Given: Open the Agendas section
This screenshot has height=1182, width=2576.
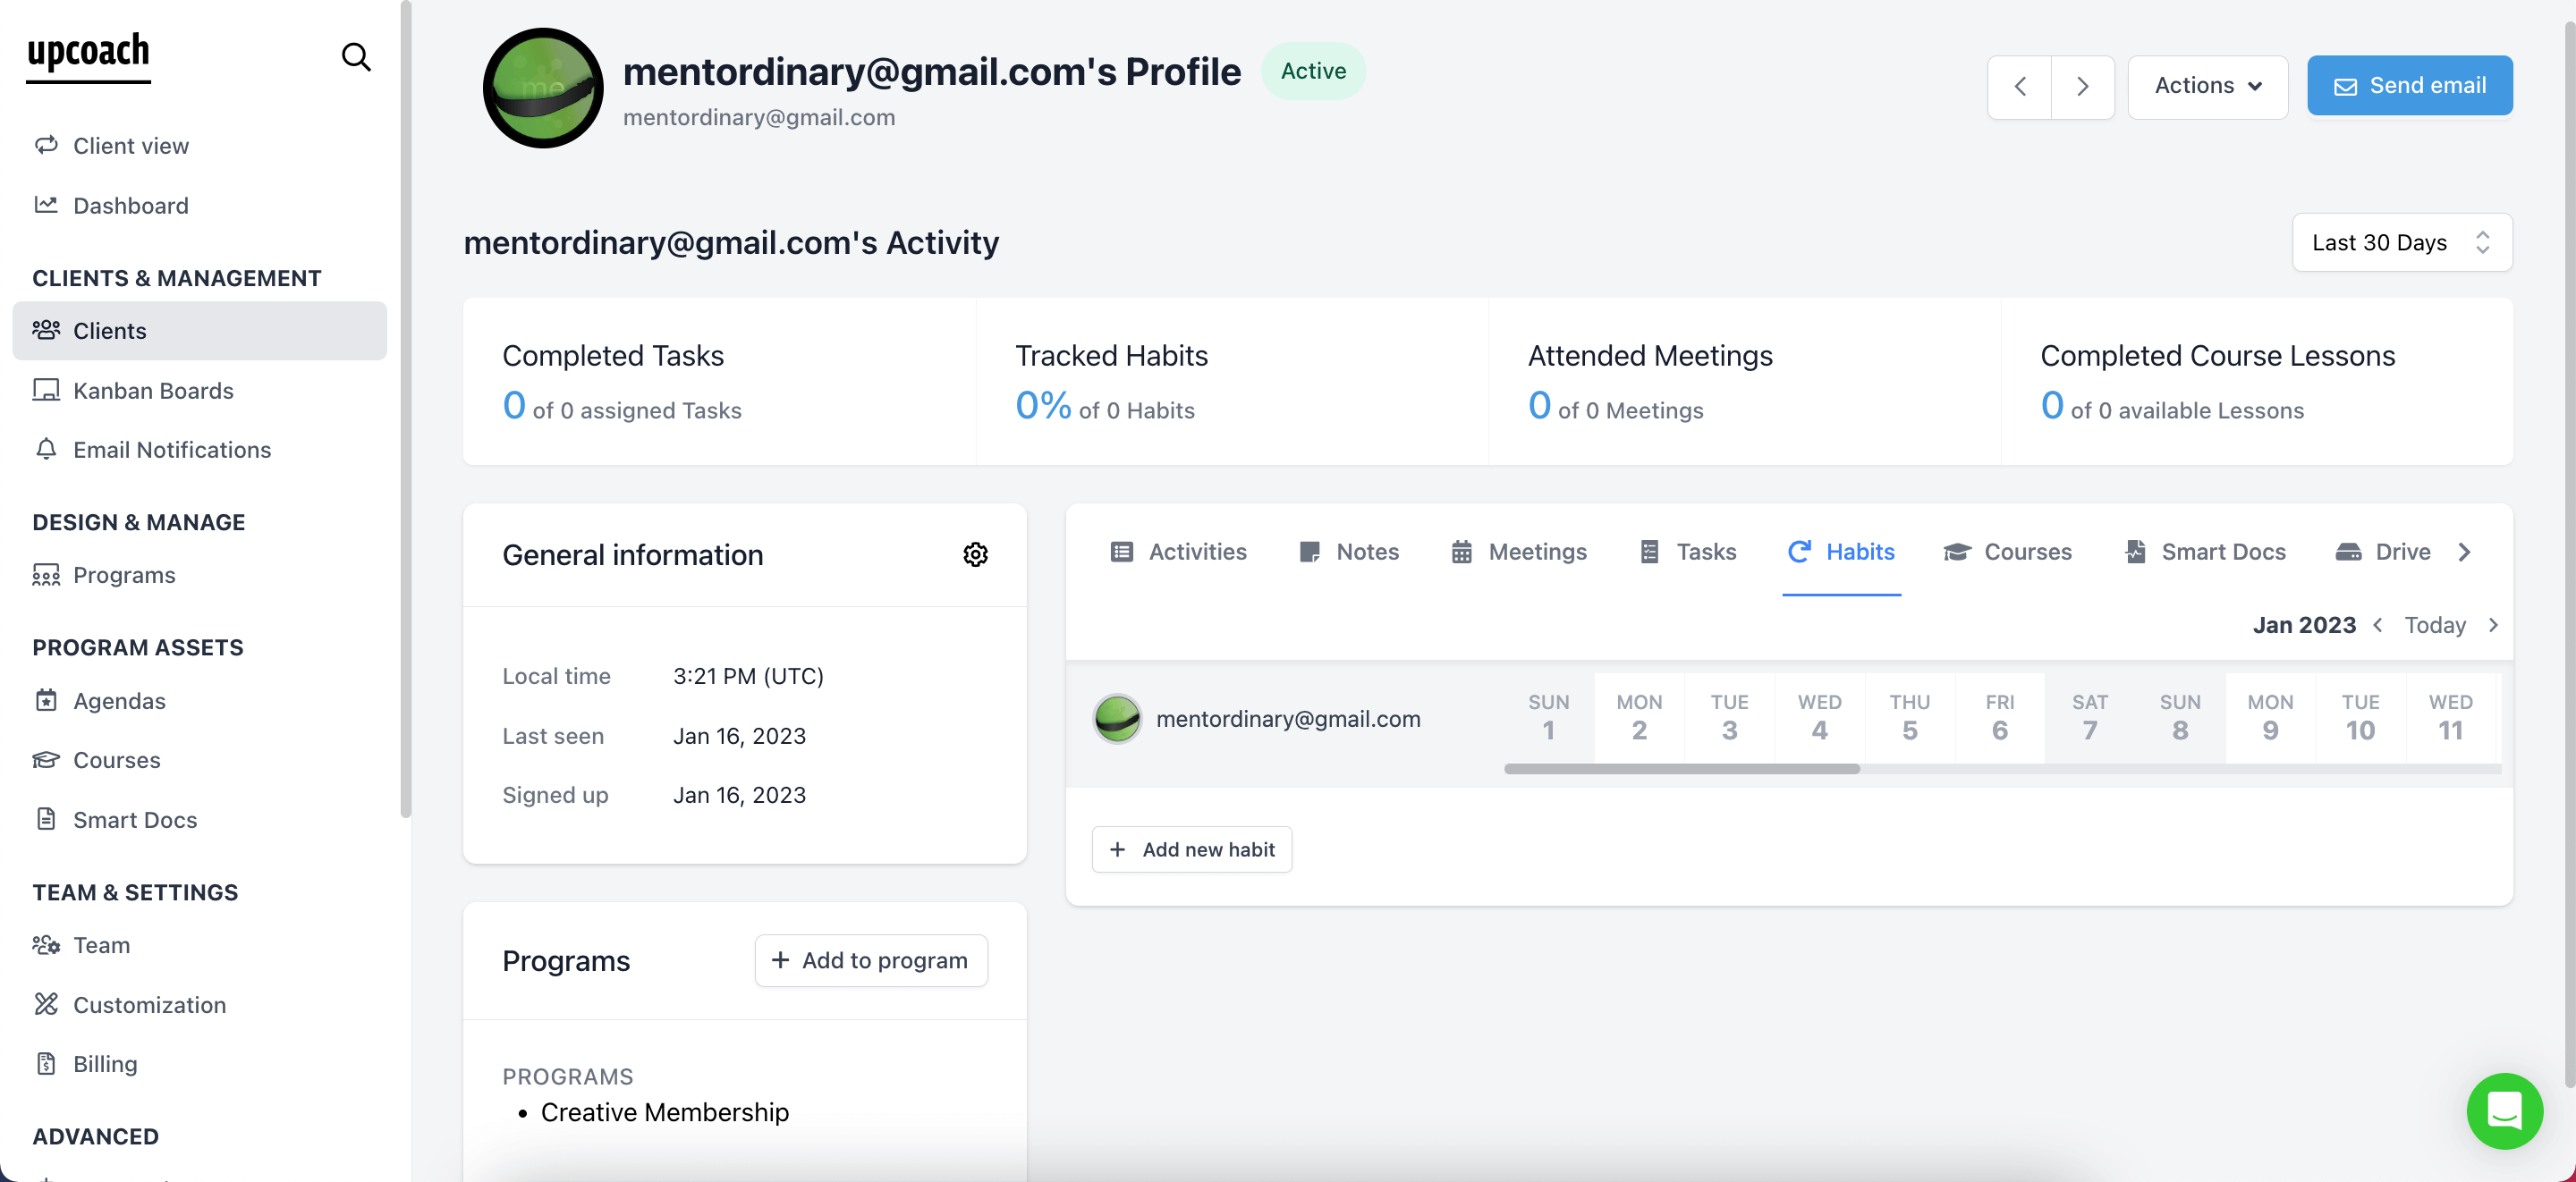Looking at the screenshot, I should [119, 700].
